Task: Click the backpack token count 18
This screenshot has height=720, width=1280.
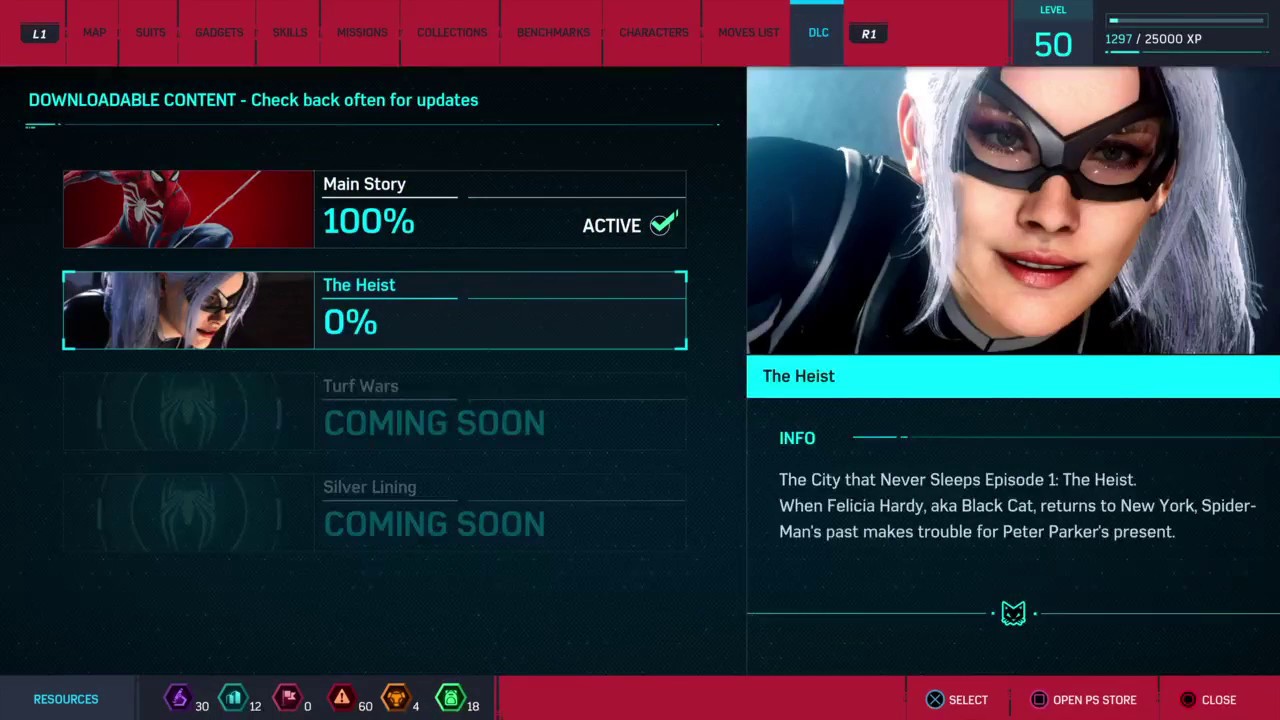Action: [473, 706]
